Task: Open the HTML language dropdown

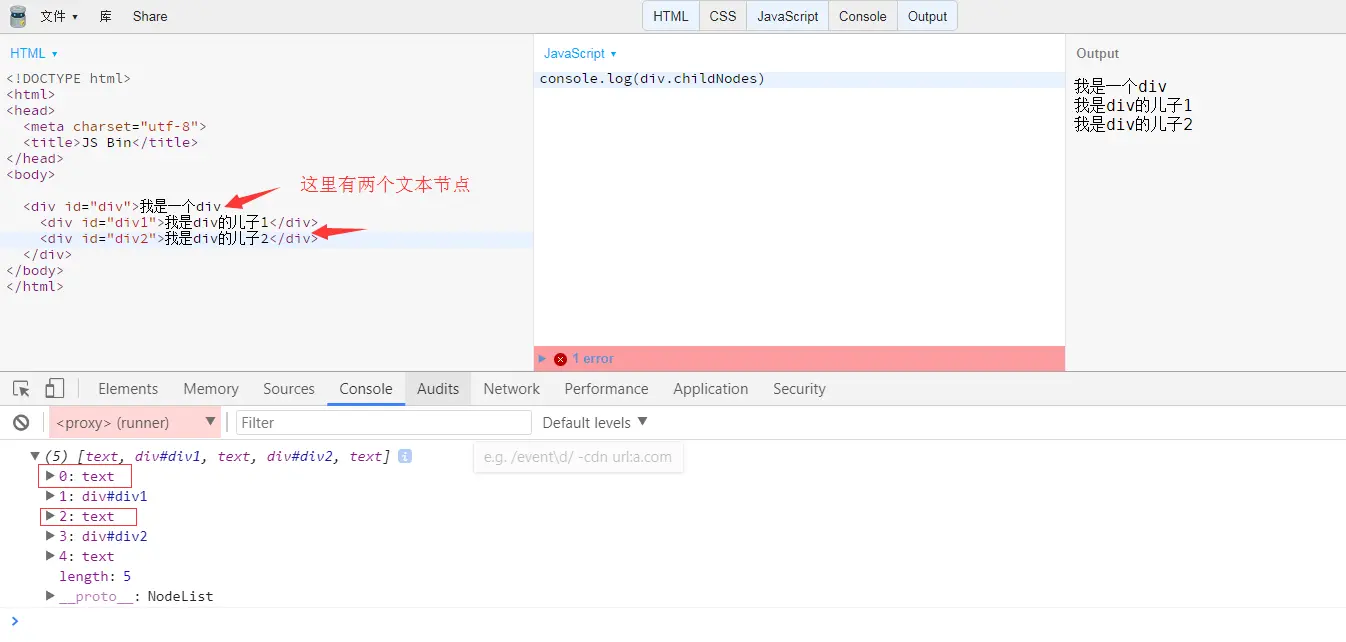Action: (x=34, y=53)
